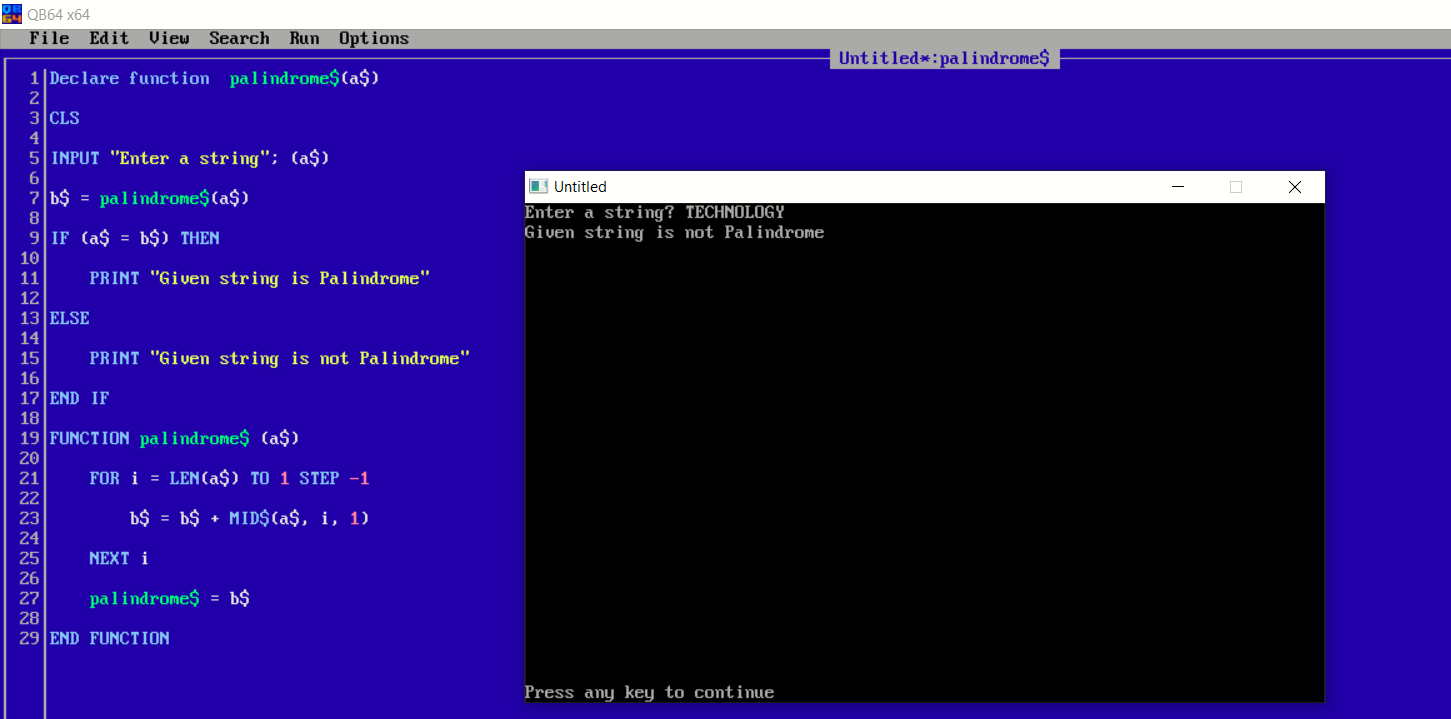Click line number 15 in the gutter
Screen dimensions: 1451x719
pyautogui.click(x=28, y=358)
